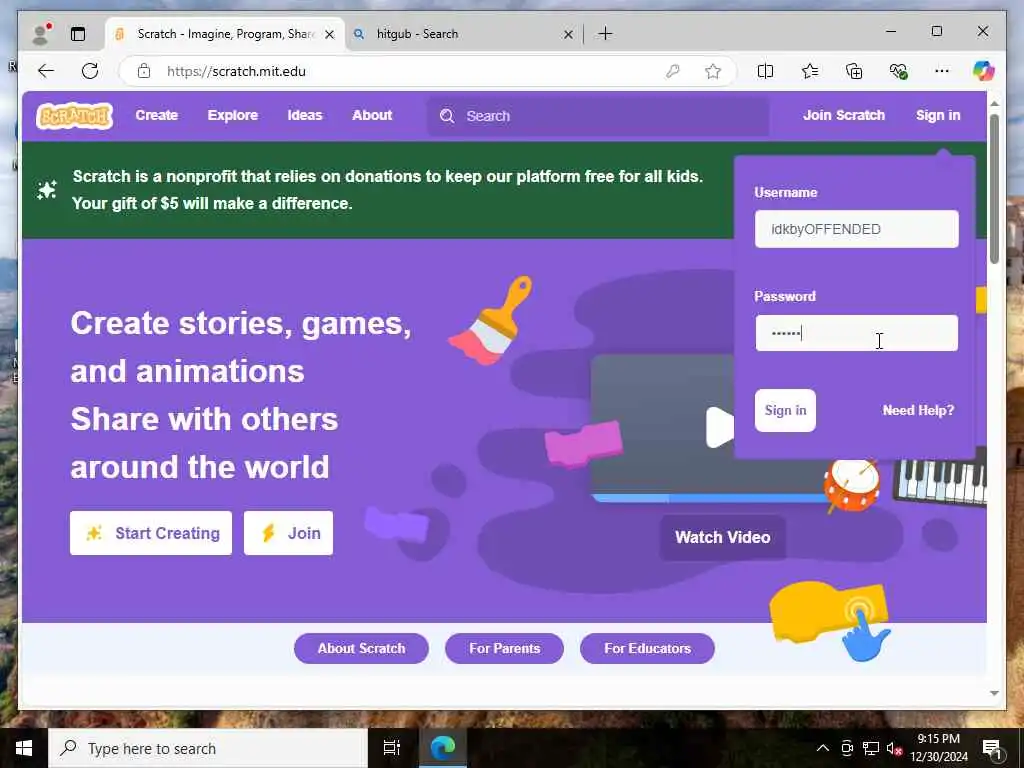Click the scrollbar up arrow

pos(994,103)
